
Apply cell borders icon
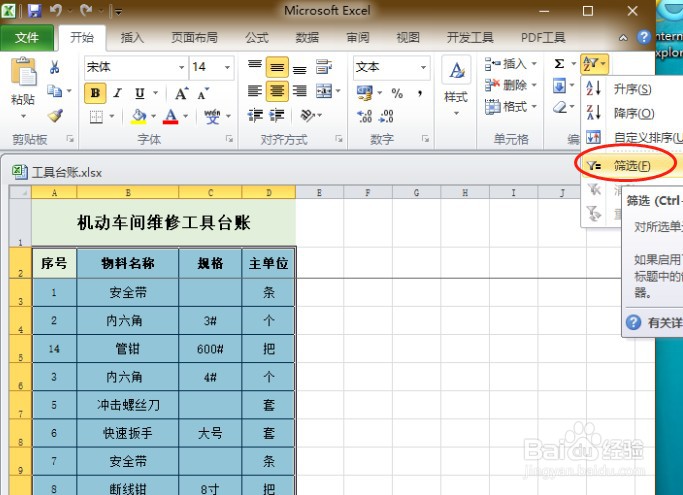tap(96, 116)
